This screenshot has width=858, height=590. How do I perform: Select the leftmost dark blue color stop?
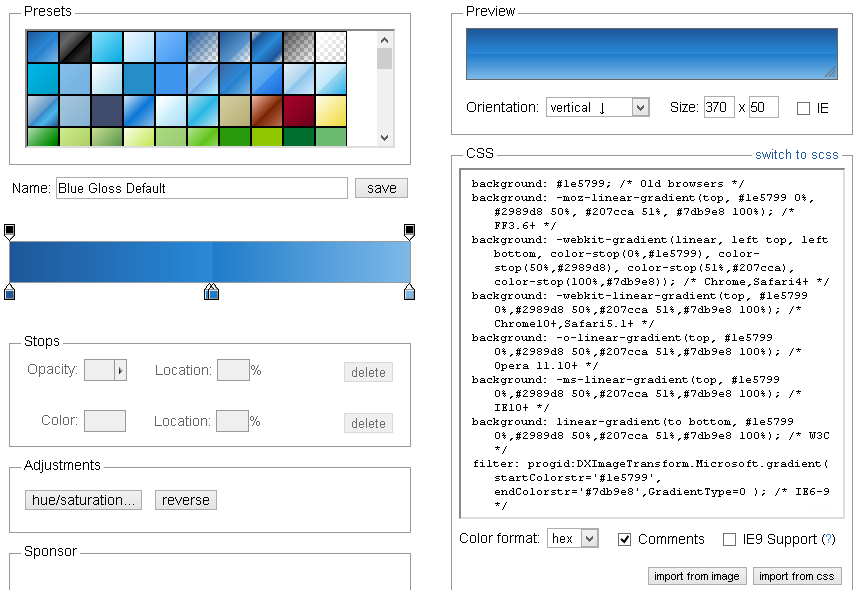9,292
